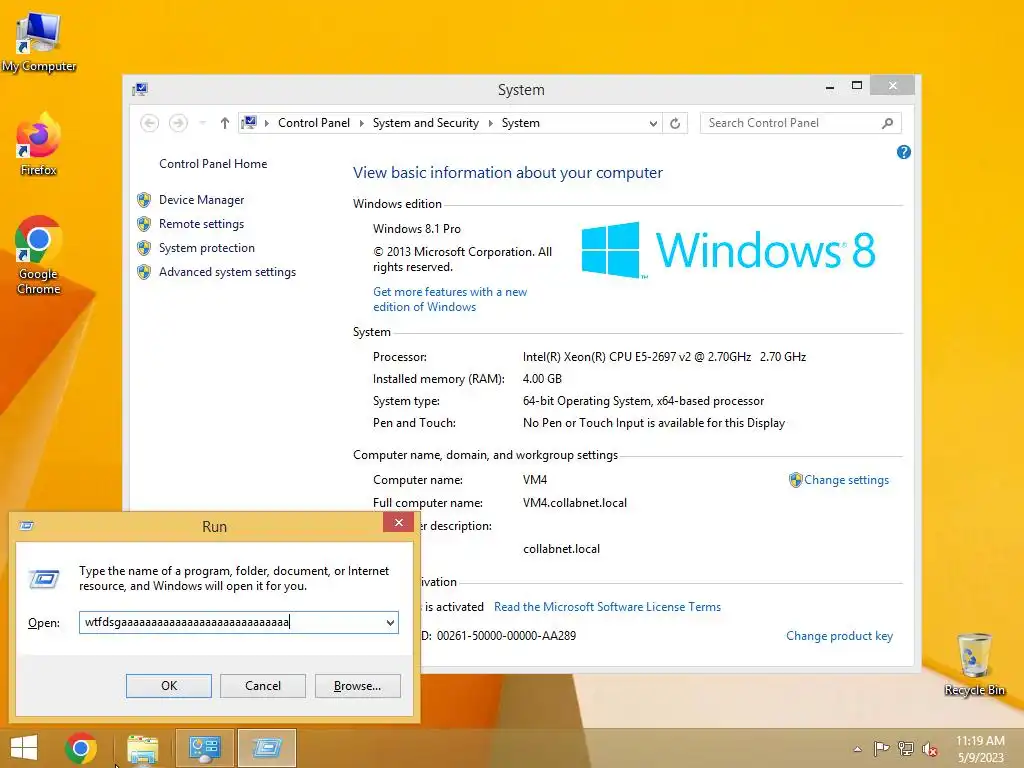Select VM4.collabnet.local full computer name
Viewport: 1024px width, 768px height.
(x=575, y=503)
